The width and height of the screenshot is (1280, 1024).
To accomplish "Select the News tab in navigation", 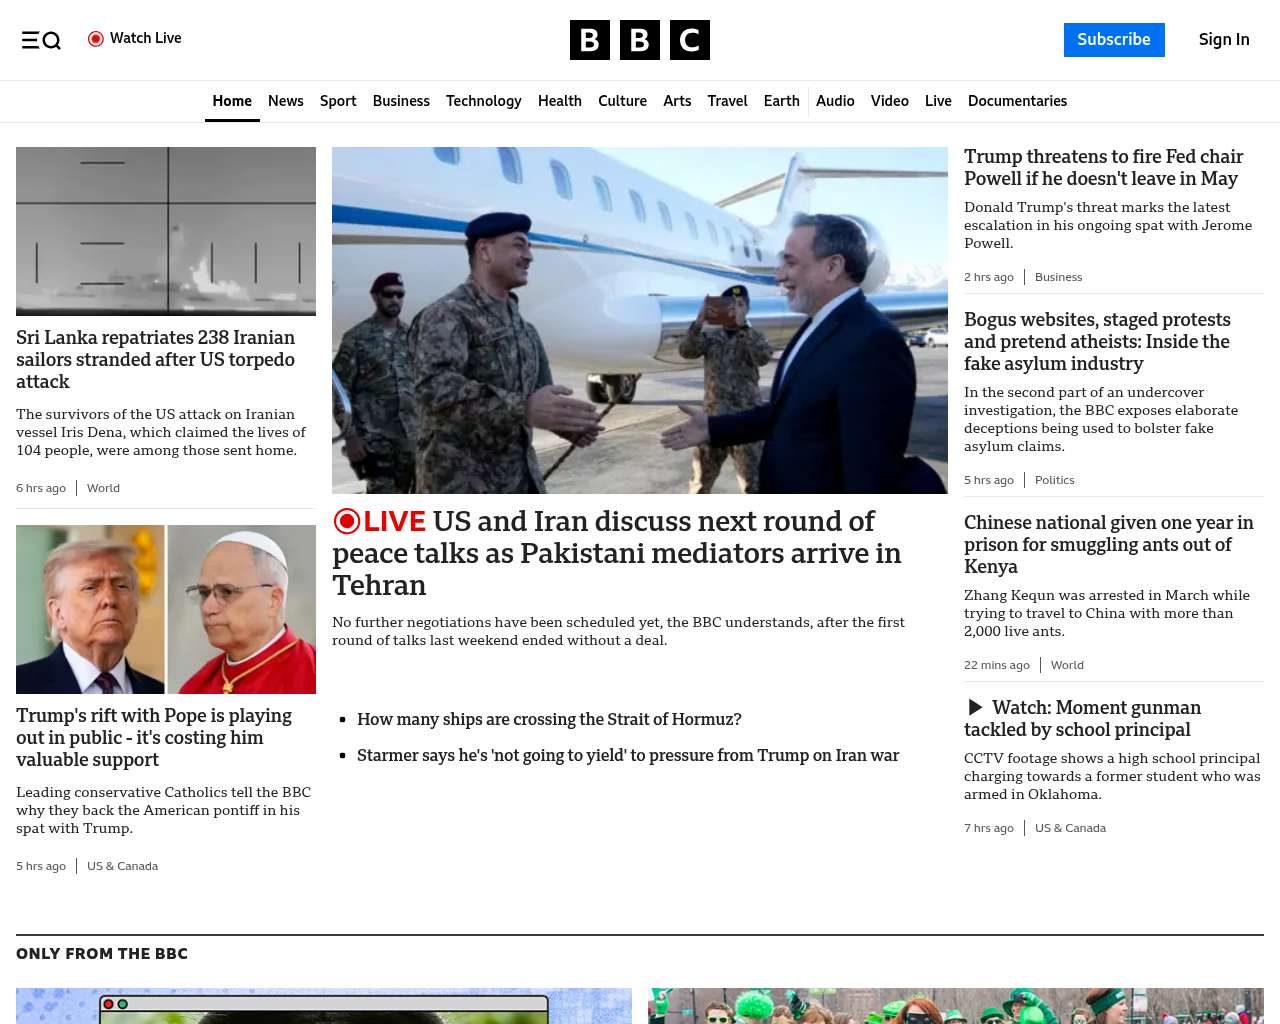I will coord(285,101).
